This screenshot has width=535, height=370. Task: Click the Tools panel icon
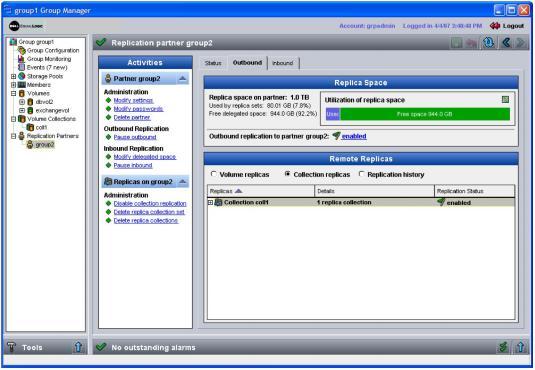(12, 347)
